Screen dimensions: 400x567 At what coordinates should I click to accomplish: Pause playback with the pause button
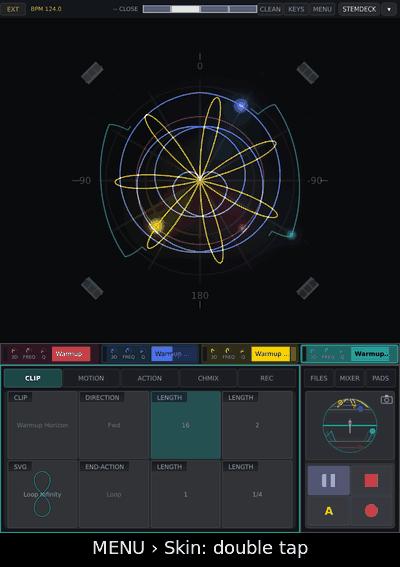(x=328, y=481)
